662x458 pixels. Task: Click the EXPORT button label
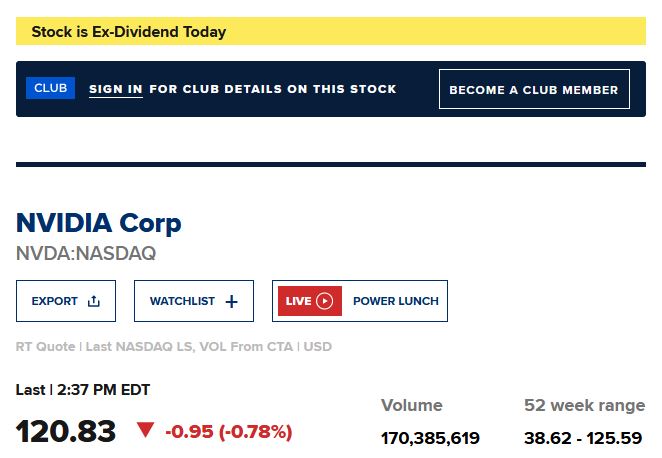(54, 301)
